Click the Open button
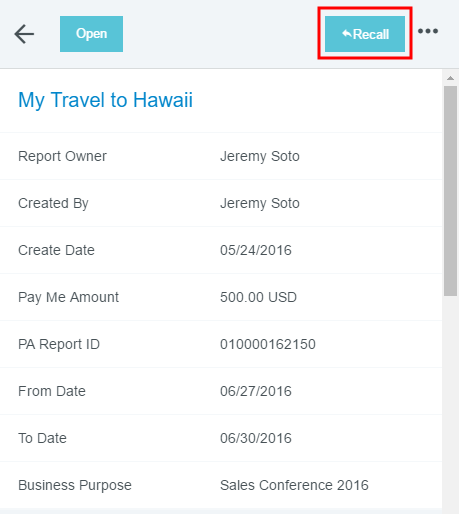Image resolution: width=459 pixels, height=514 pixels. point(91,34)
